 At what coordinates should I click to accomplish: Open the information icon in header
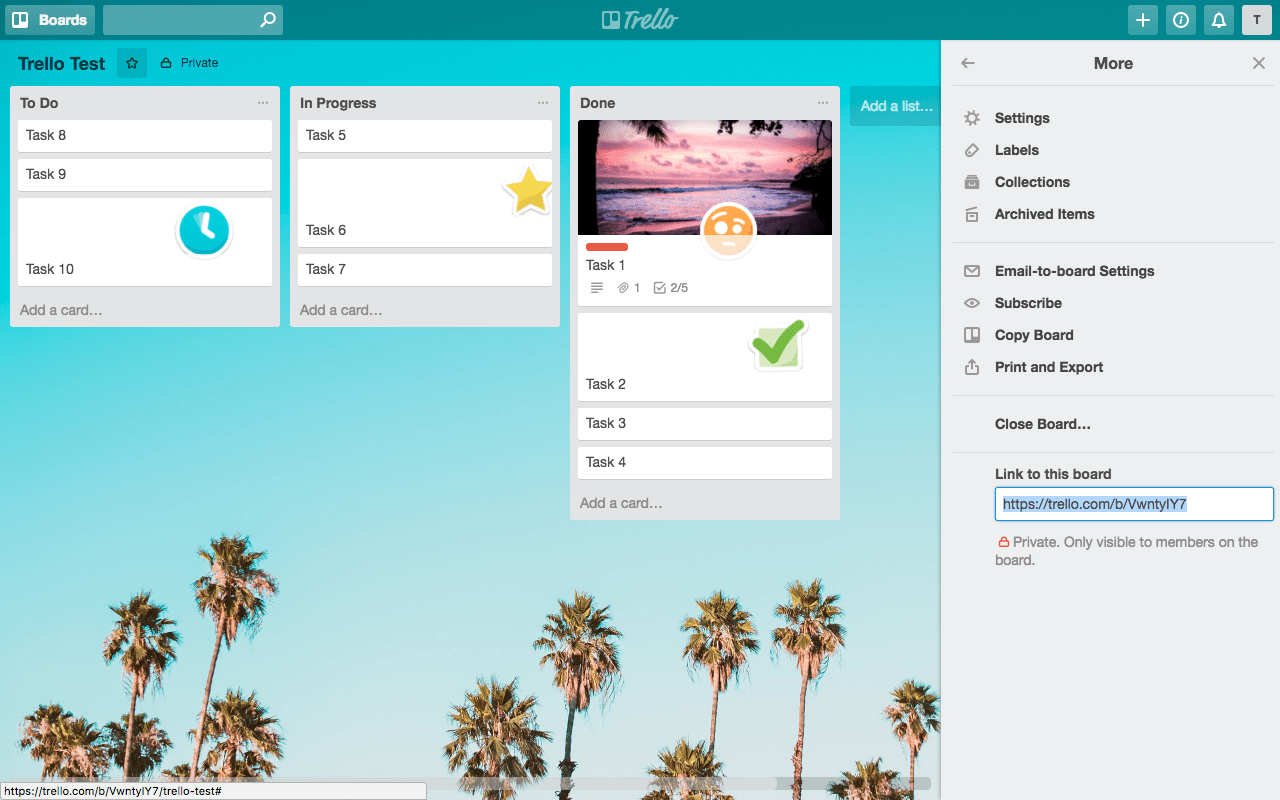[x=1181, y=20]
